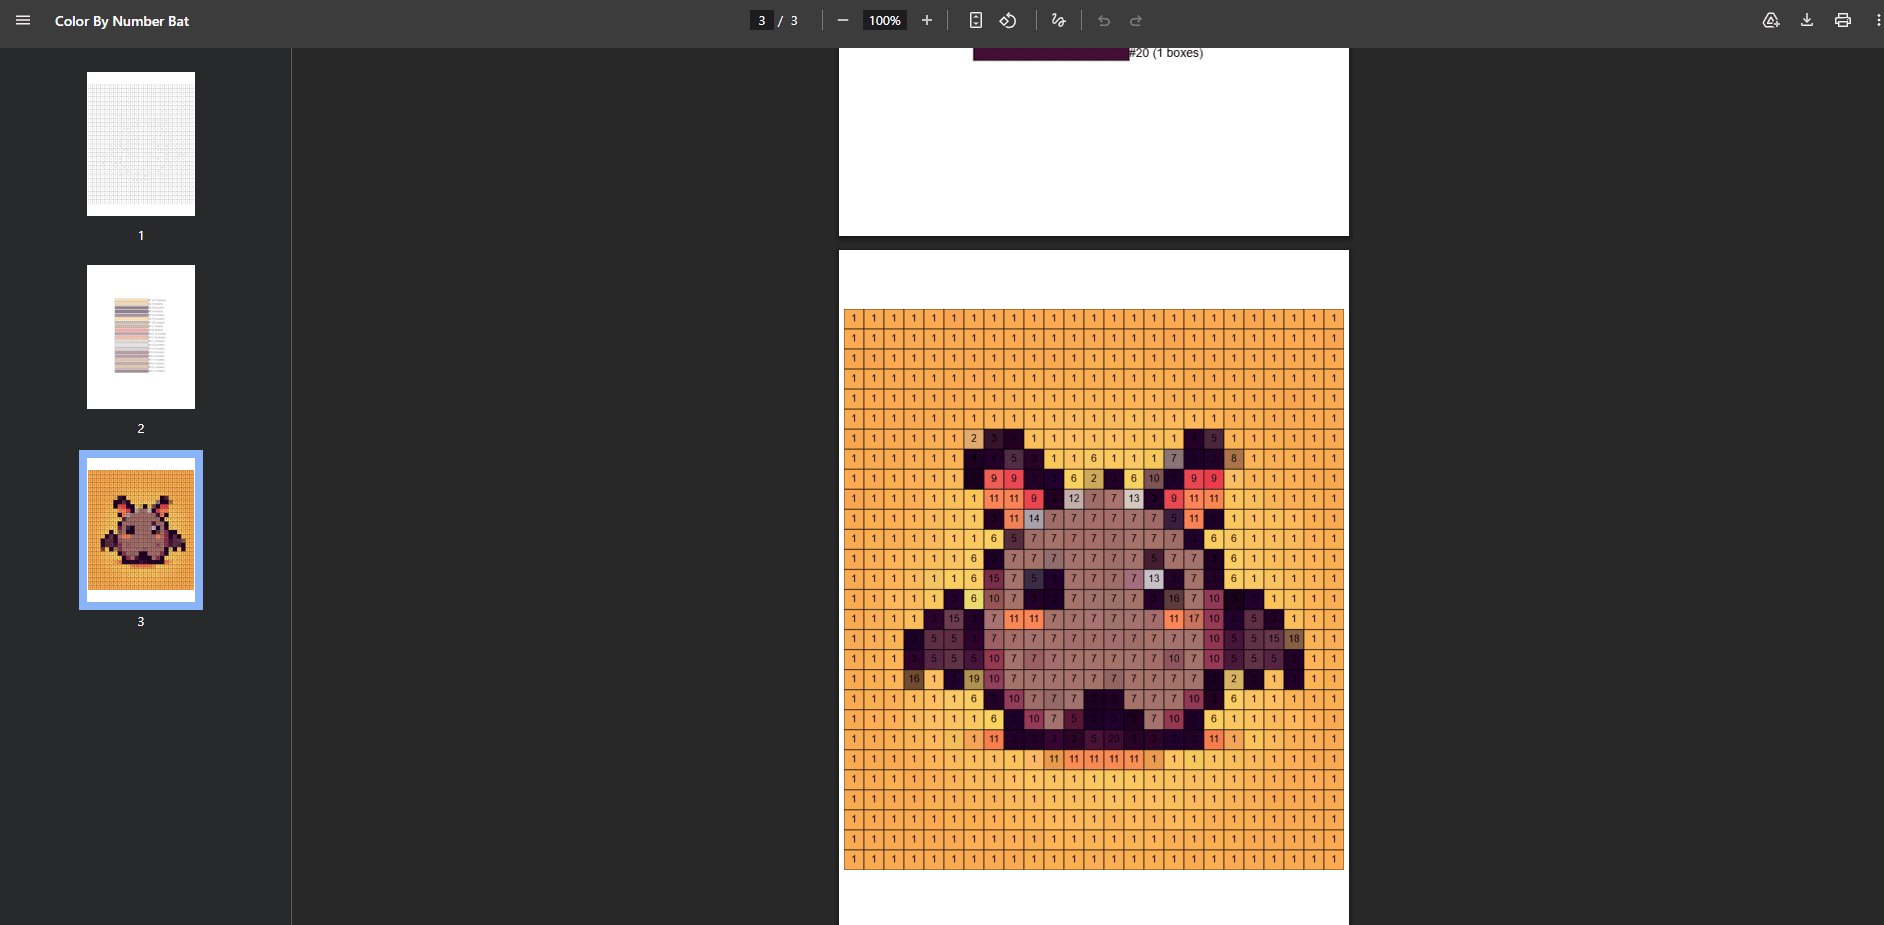Toggle the sidebar menu hamburger icon
Viewport: 1884px width, 925px height.
click(x=23, y=20)
